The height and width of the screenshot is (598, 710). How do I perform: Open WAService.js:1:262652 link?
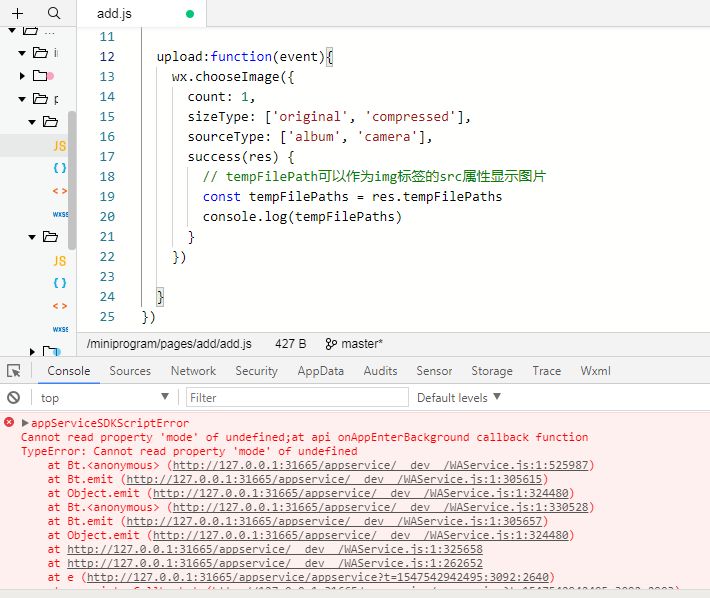click(275, 563)
